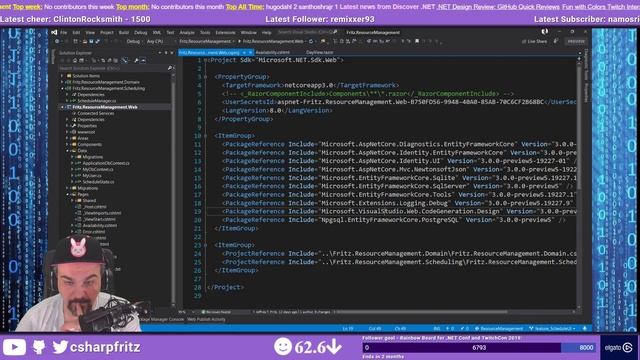640x360 pixels.
Task: Click the Search Visual Studio box
Action: tap(307, 32)
